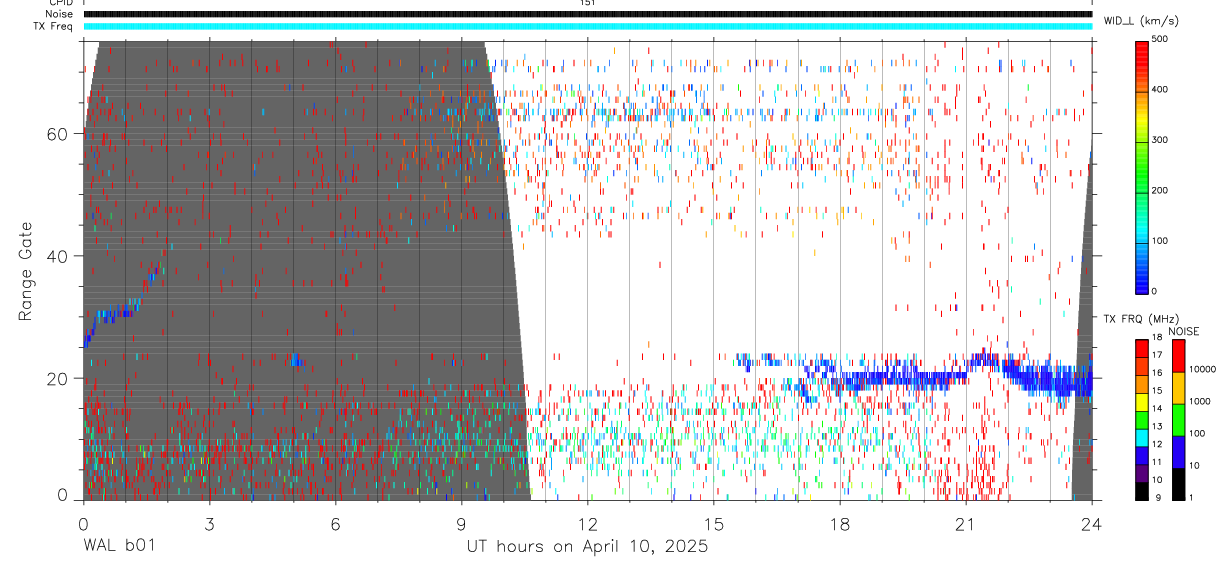
Task: Click the 60 tick on the Range Gate axis
Action: coord(58,133)
